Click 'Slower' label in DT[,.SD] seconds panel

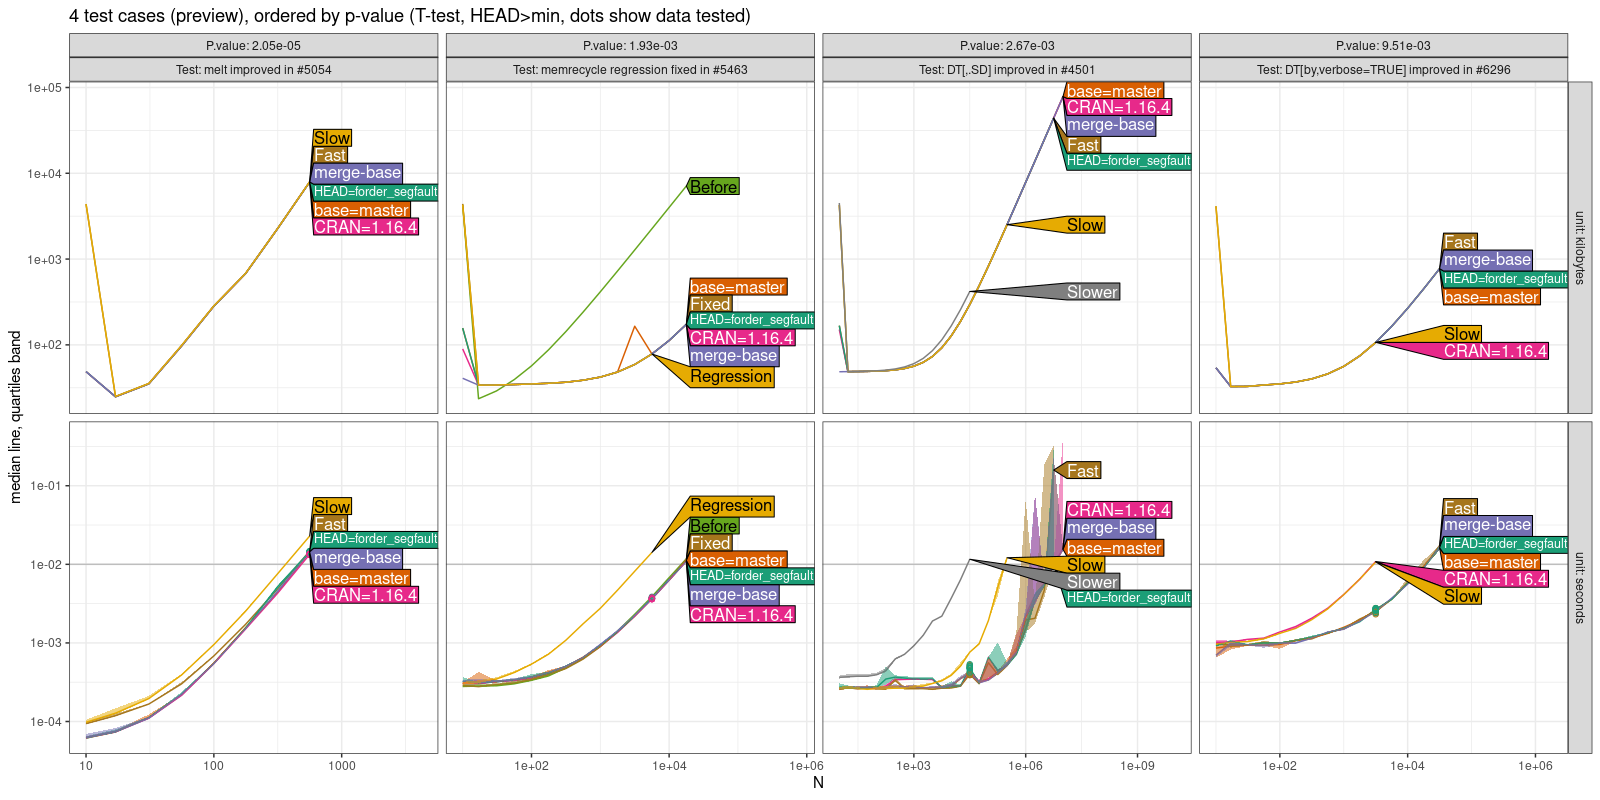tap(1092, 582)
